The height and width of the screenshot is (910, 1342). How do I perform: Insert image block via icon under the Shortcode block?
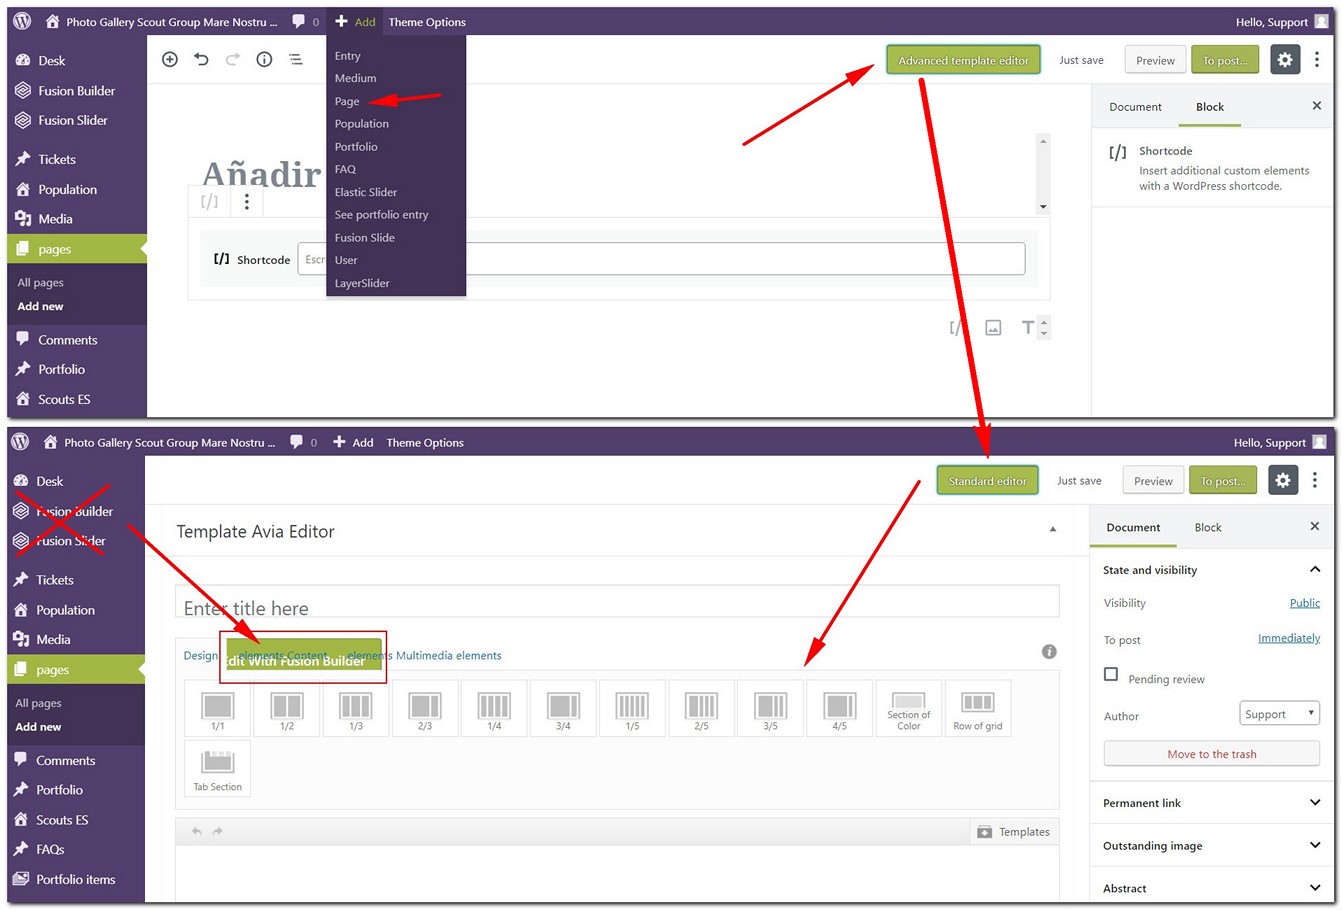[993, 328]
